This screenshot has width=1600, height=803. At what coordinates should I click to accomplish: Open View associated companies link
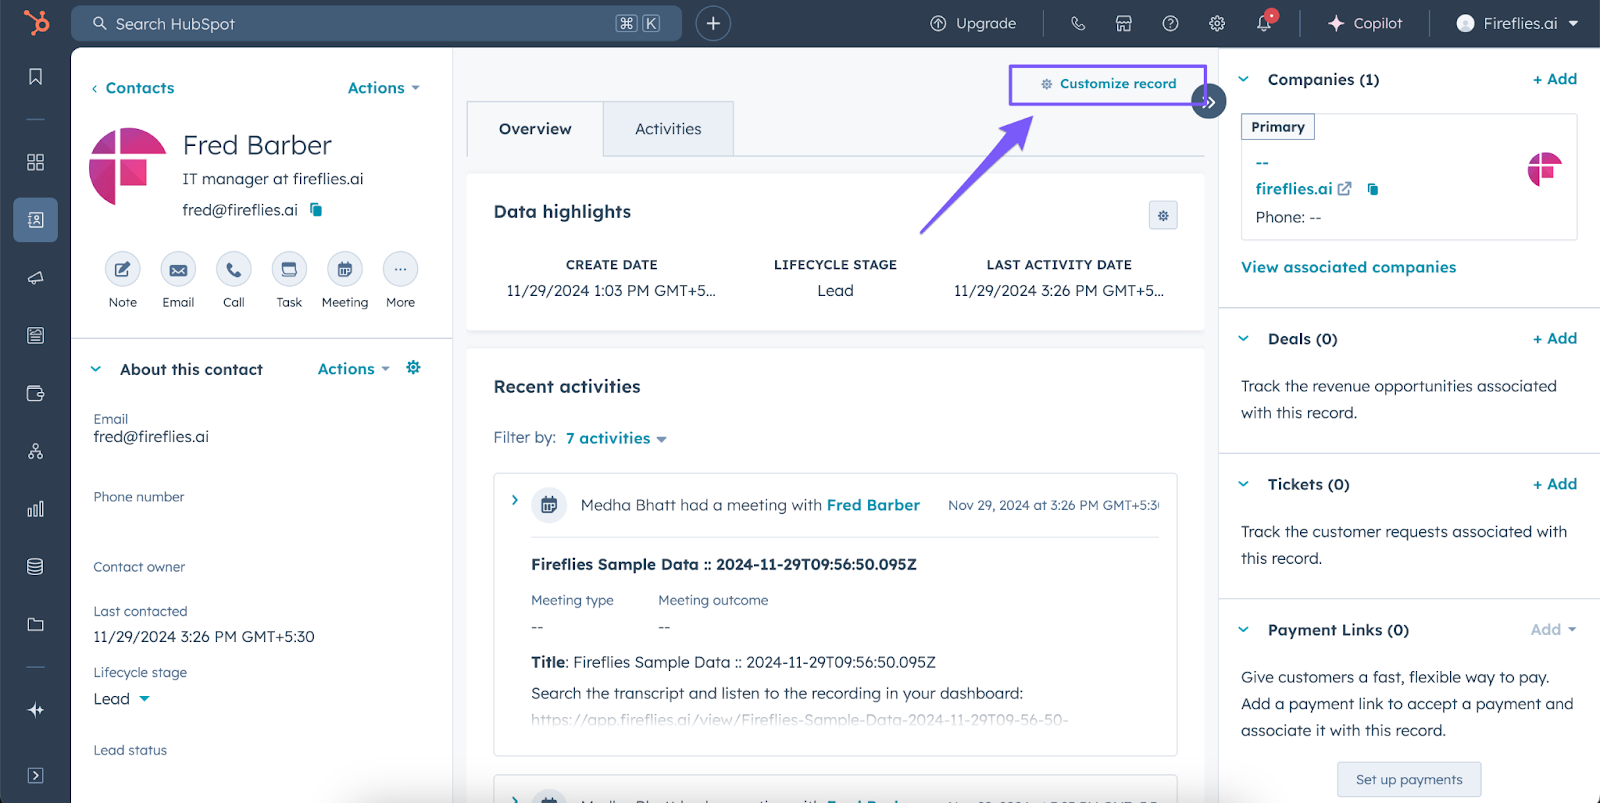click(1348, 267)
